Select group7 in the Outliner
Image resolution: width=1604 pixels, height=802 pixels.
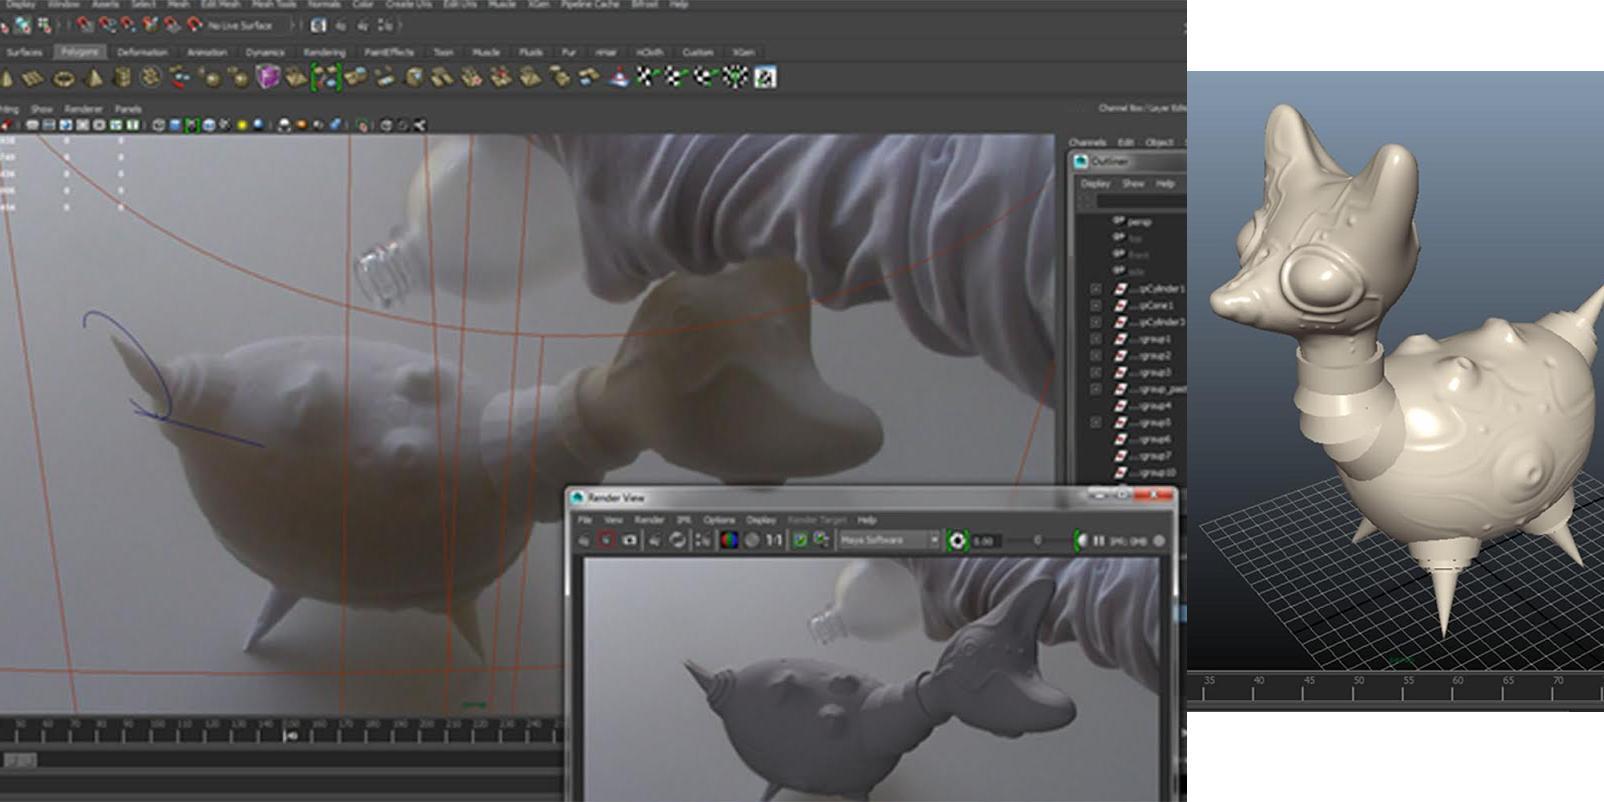pyautogui.click(x=1152, y=455)
